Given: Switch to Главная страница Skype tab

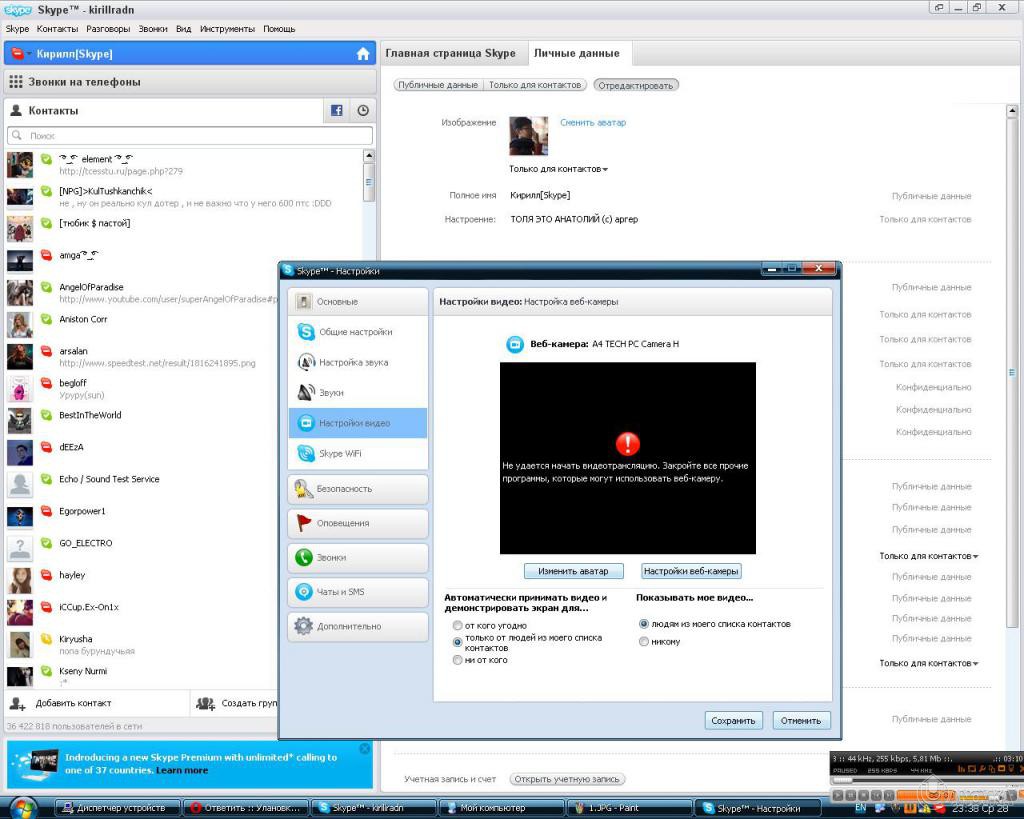Looking at the screenshot, I should tap(450, 53).
